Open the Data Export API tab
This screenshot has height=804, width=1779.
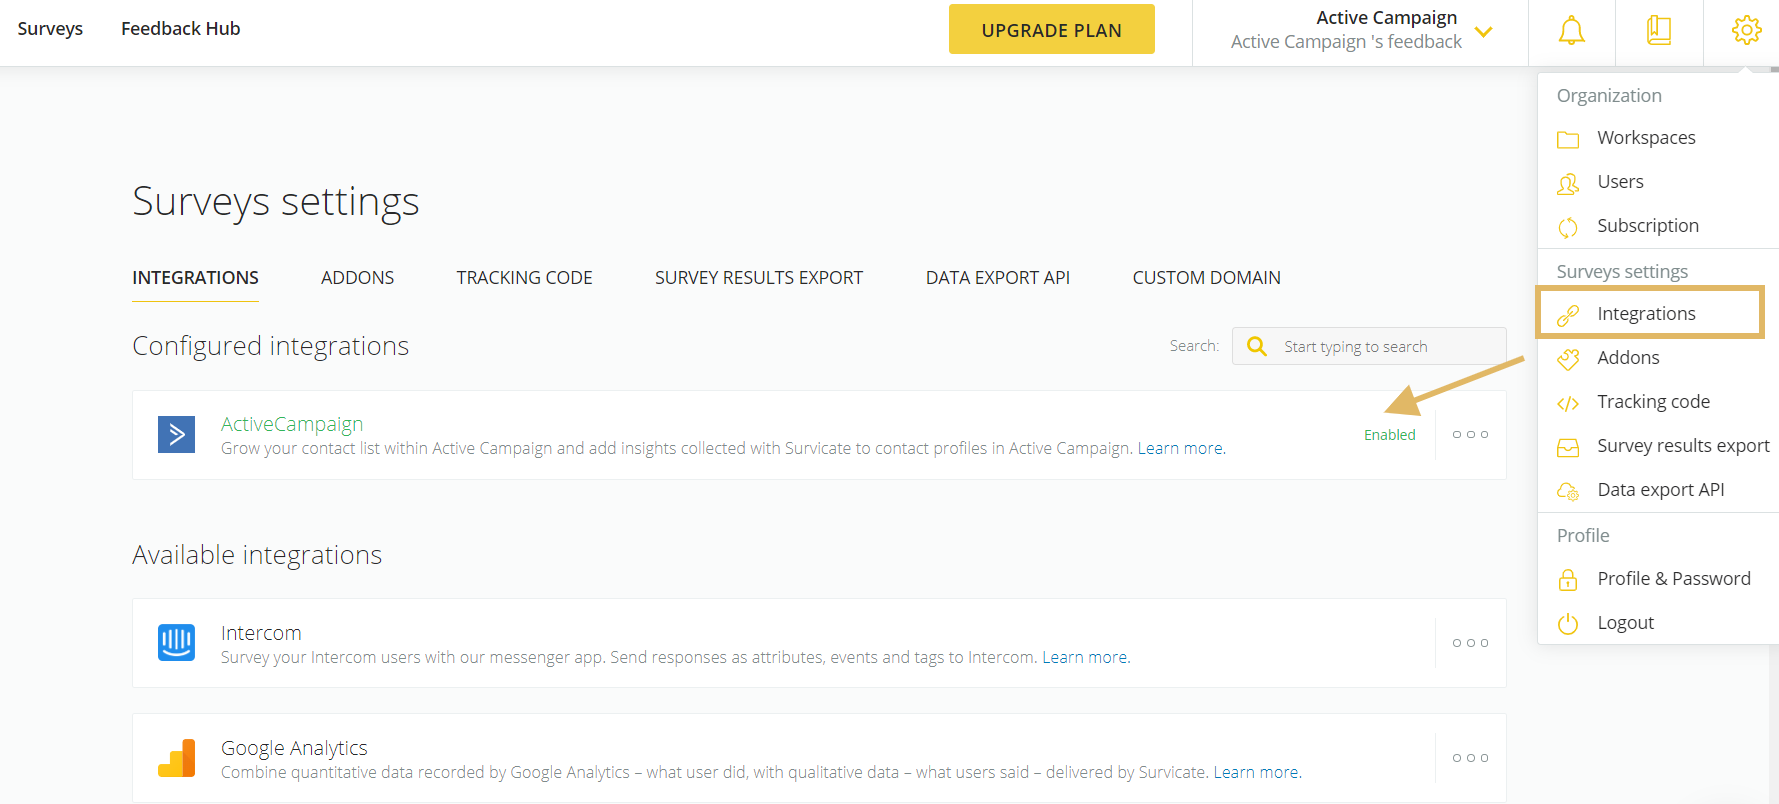997,278
